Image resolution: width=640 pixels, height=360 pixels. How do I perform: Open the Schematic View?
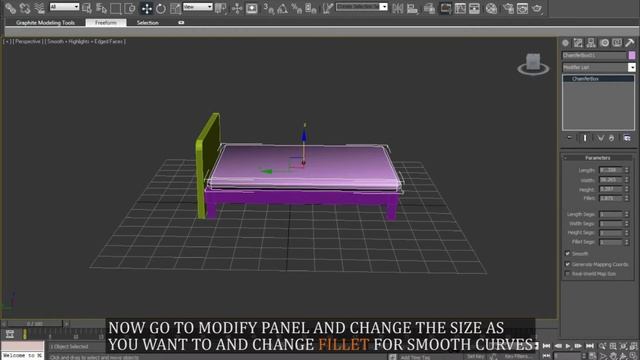474,8
